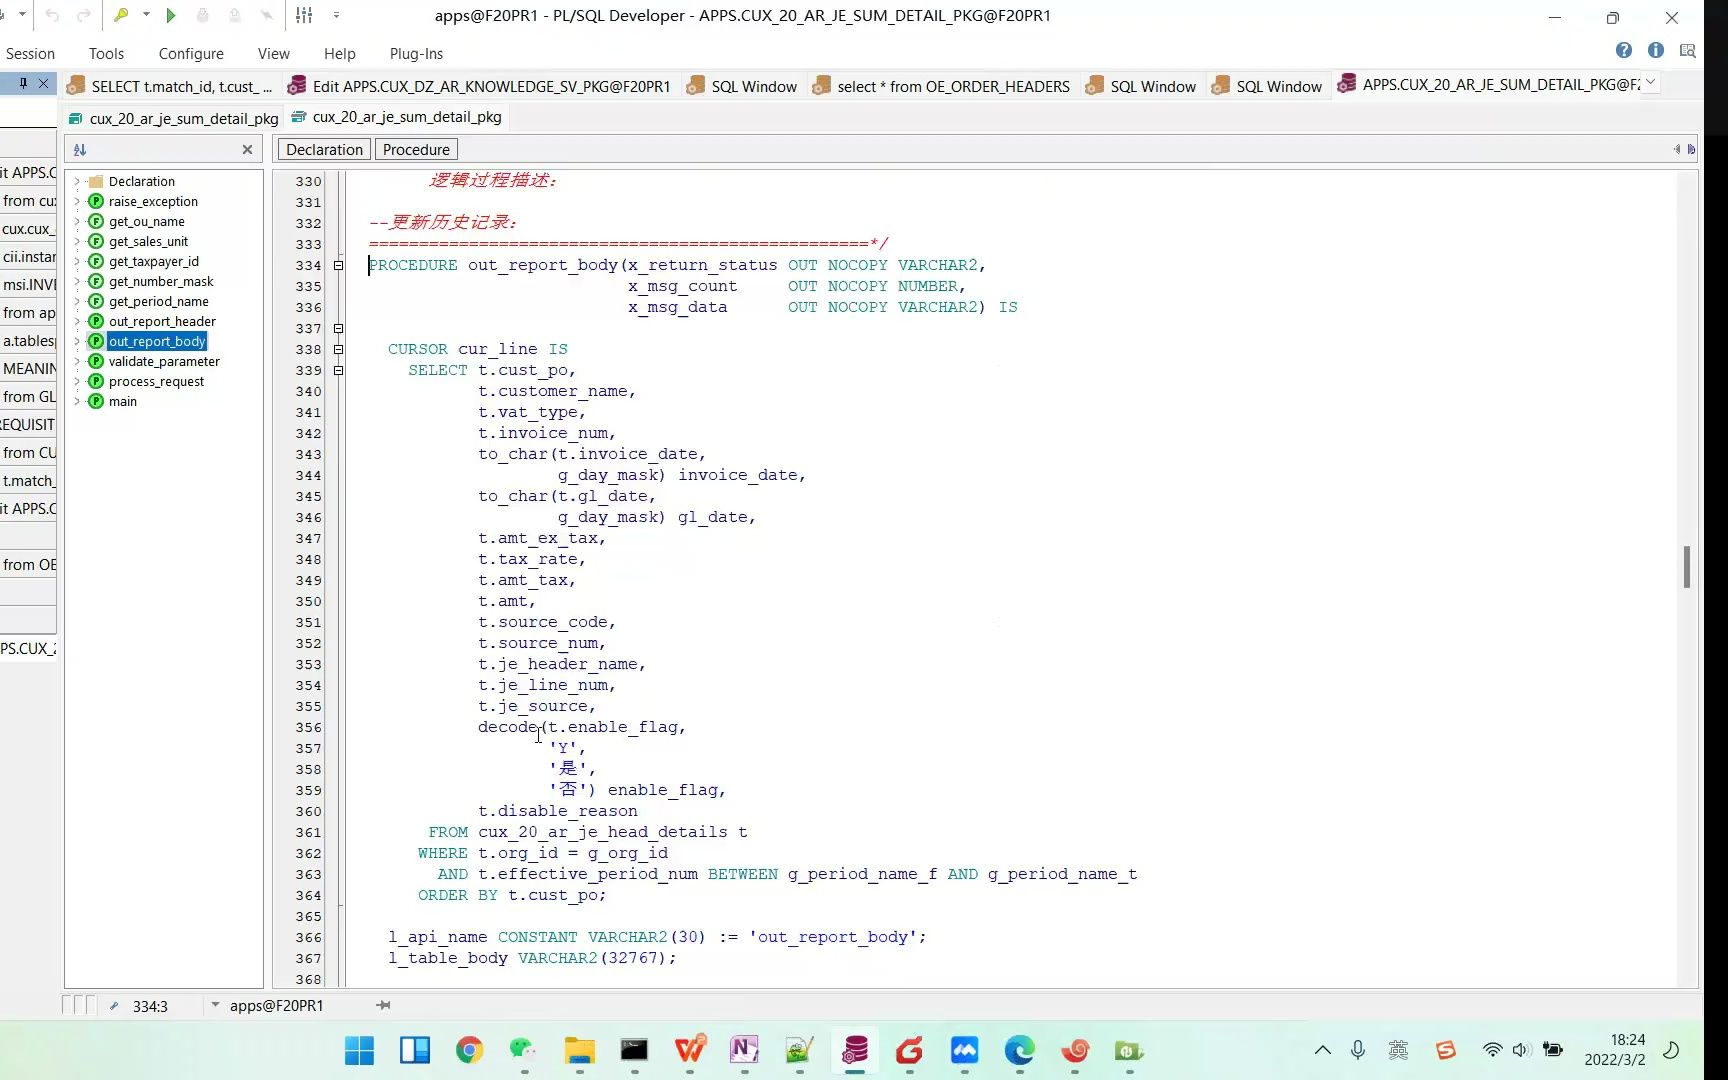This screenshot has width=1728, height=1080.
Task: Click the sort A-Z icon in code contents
Action: pos(80,149)
